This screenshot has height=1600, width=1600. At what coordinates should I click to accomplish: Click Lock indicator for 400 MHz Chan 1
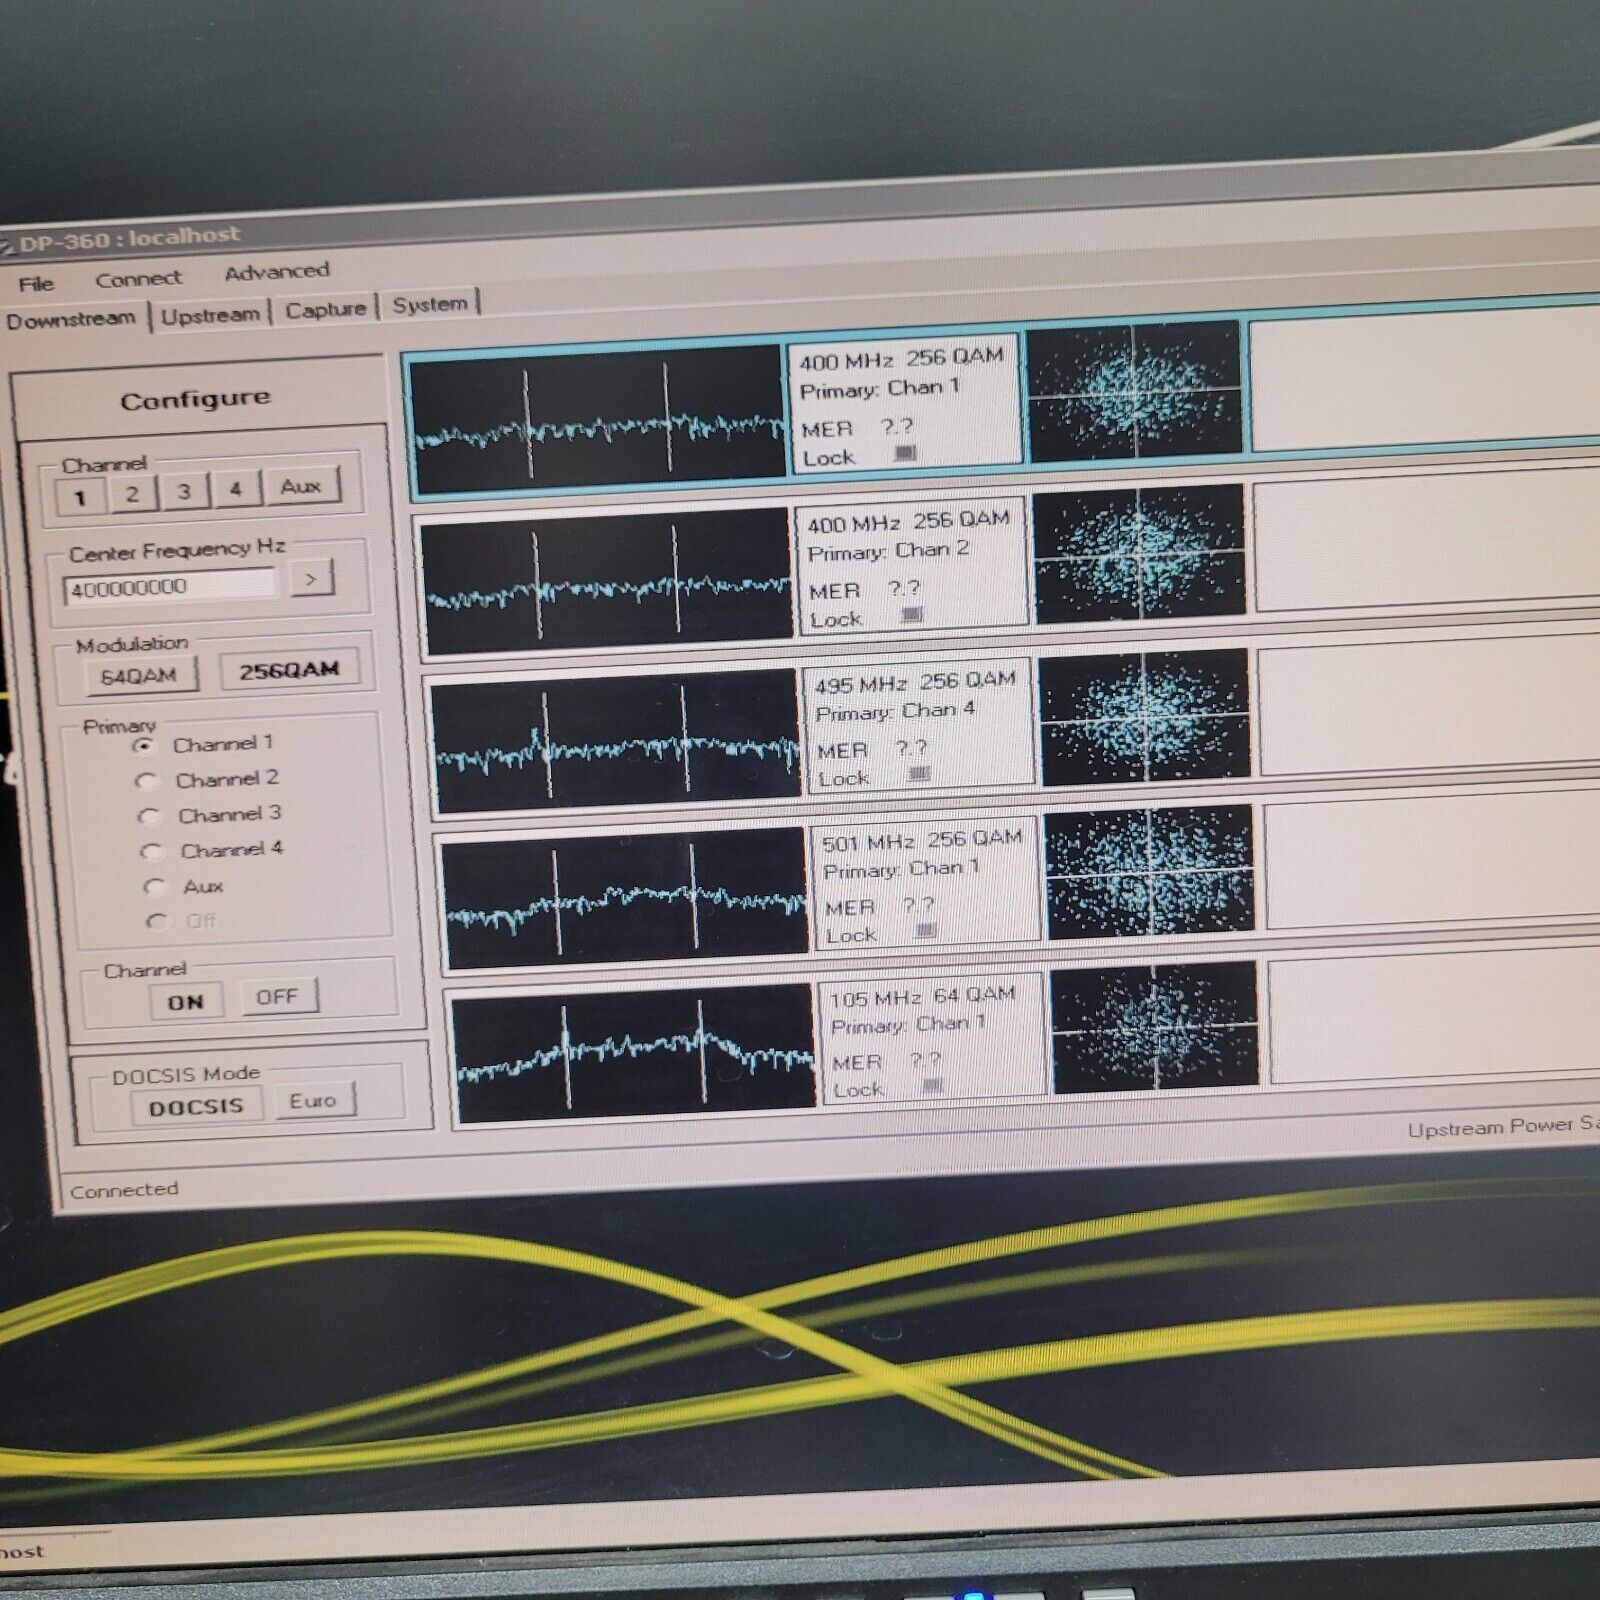(905, 454)
